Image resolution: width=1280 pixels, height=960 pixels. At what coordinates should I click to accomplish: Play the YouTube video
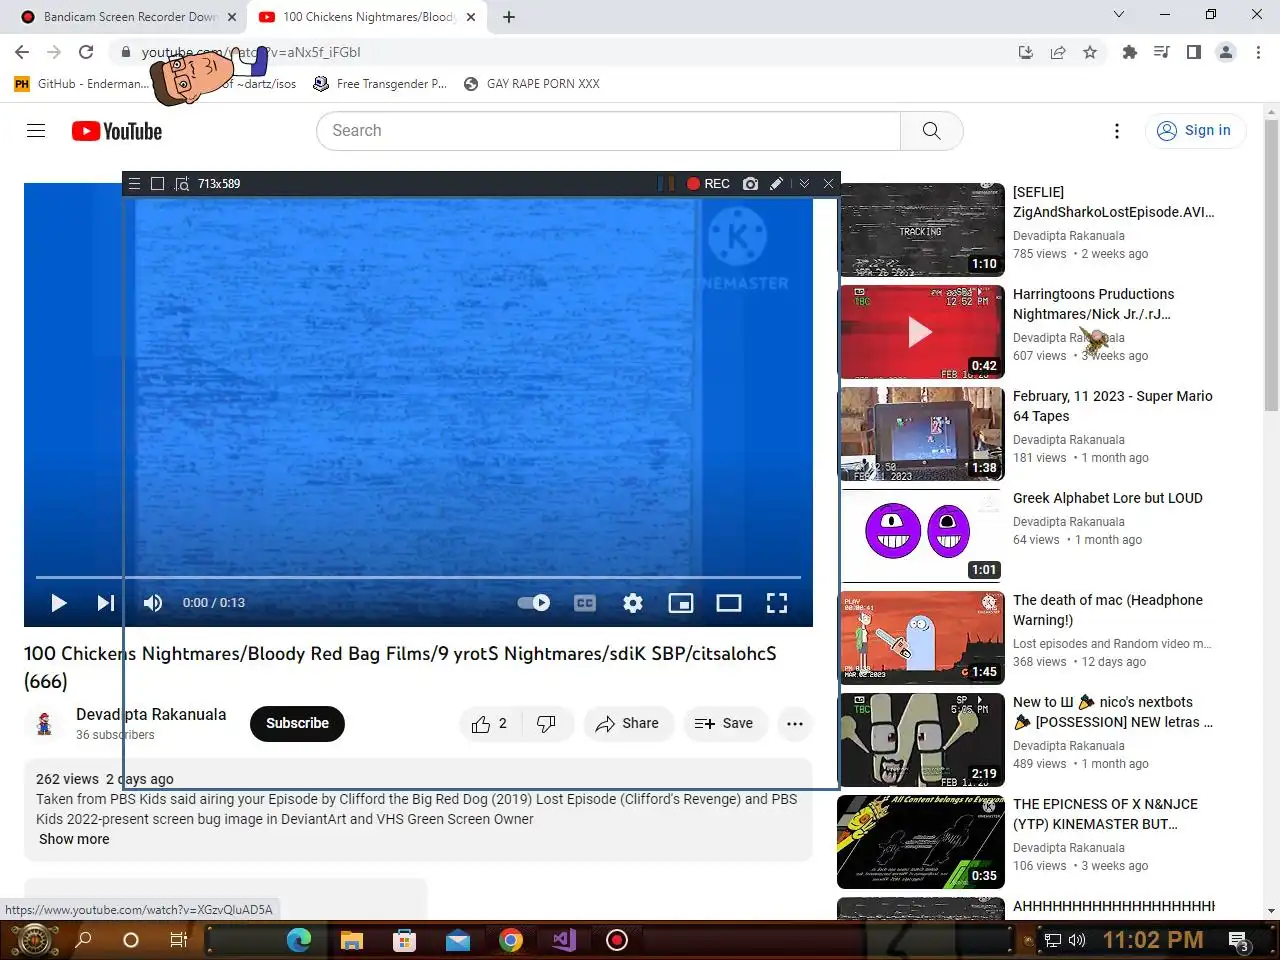pyautogui.click(x=58, y=603)
